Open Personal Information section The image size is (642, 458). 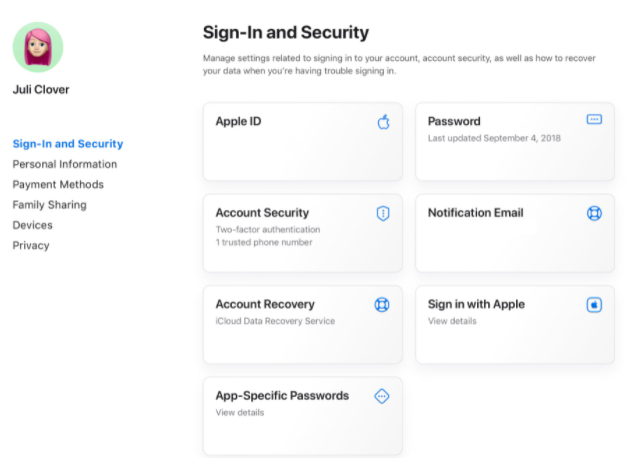pos(64,164)
